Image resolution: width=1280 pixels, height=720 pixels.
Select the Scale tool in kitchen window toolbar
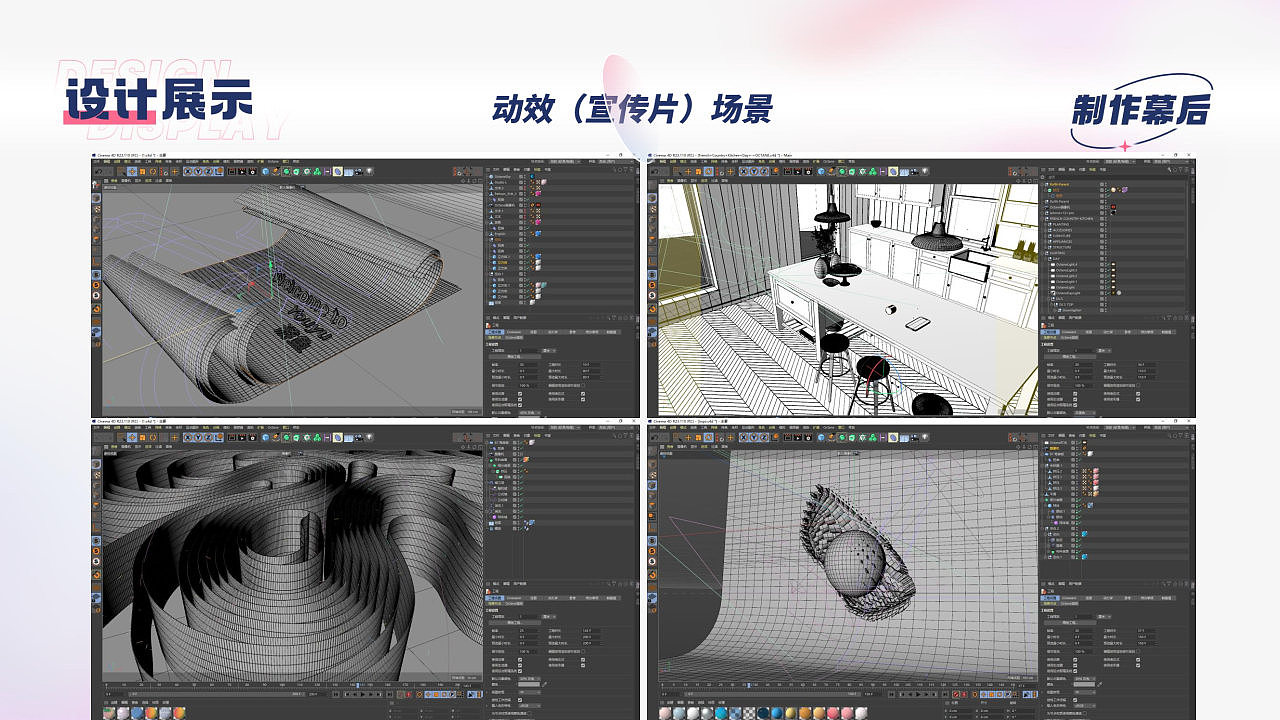(x=698, y=171)
